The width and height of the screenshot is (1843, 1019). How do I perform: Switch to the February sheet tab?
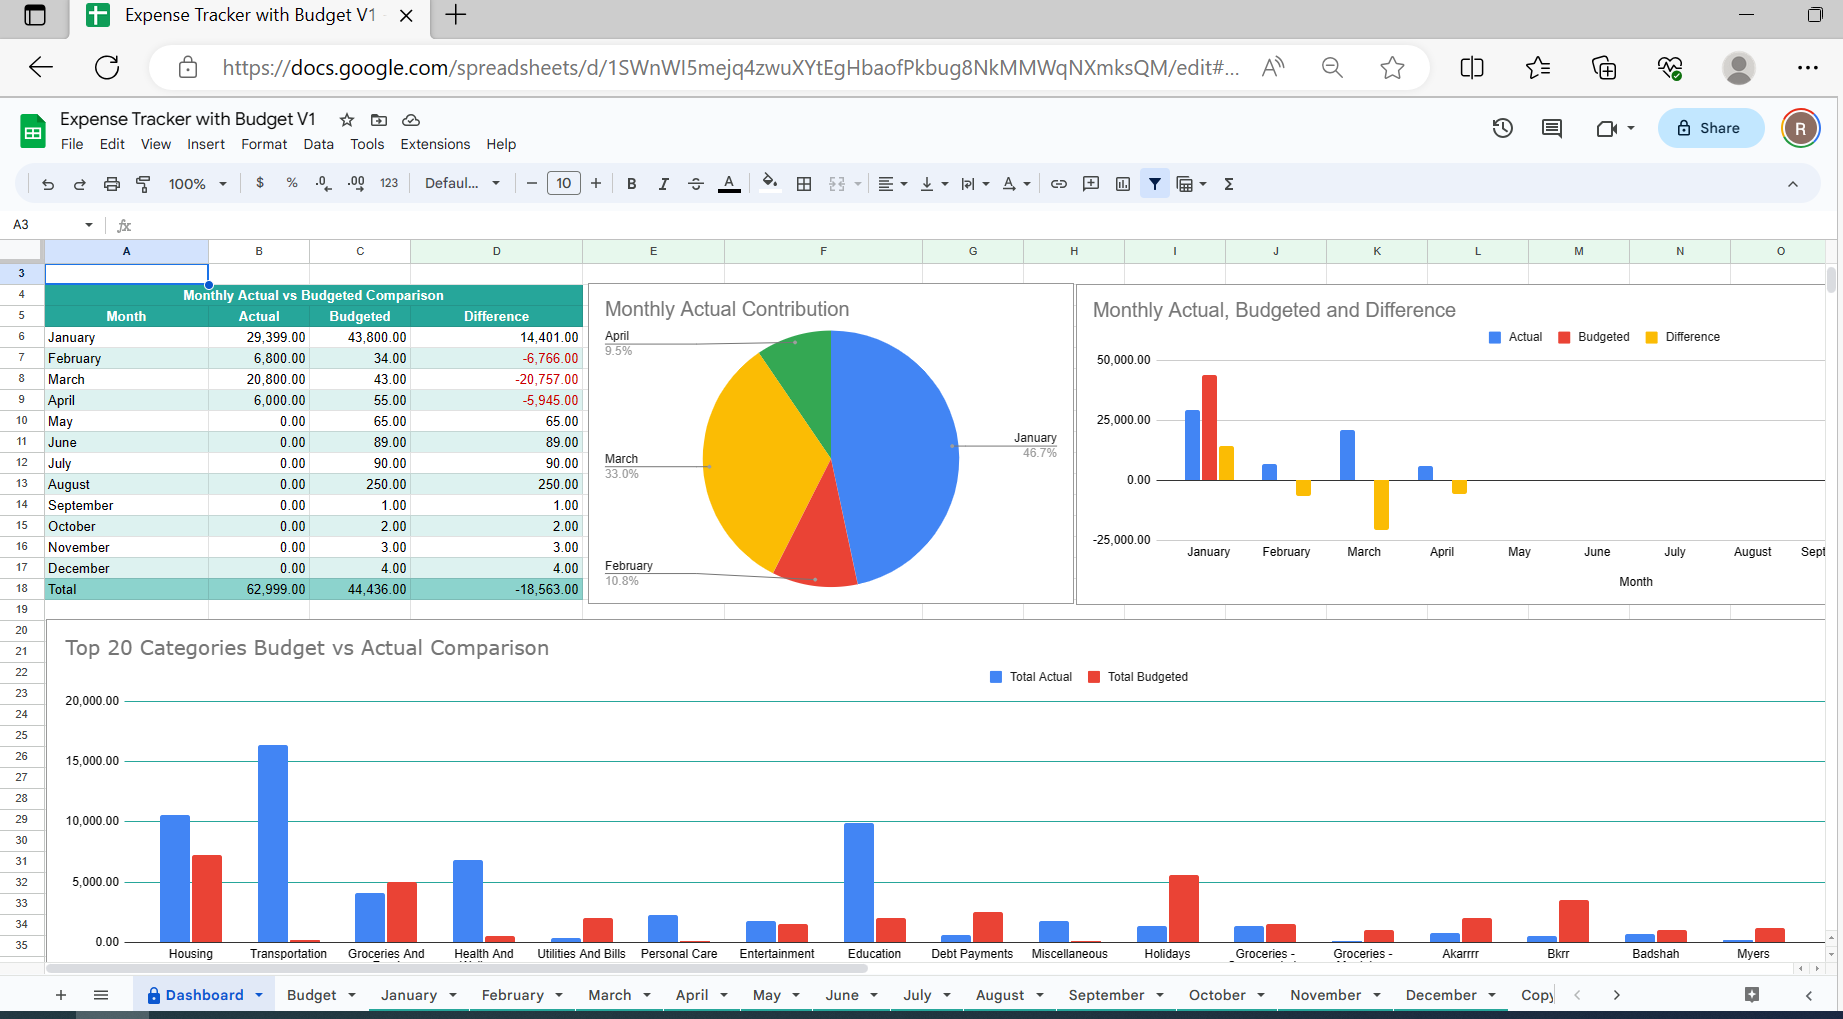point(514,994)
